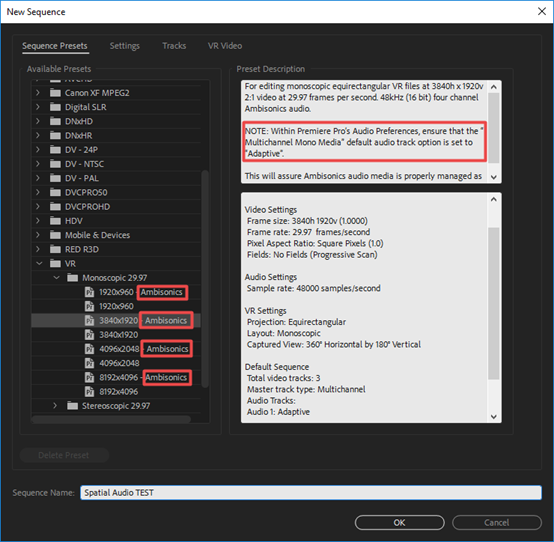Click preset icon for 8192x4096 Ambisonics
Image resolution: width=554 pixels, height=542 pixels.
(x=89, y=377)
